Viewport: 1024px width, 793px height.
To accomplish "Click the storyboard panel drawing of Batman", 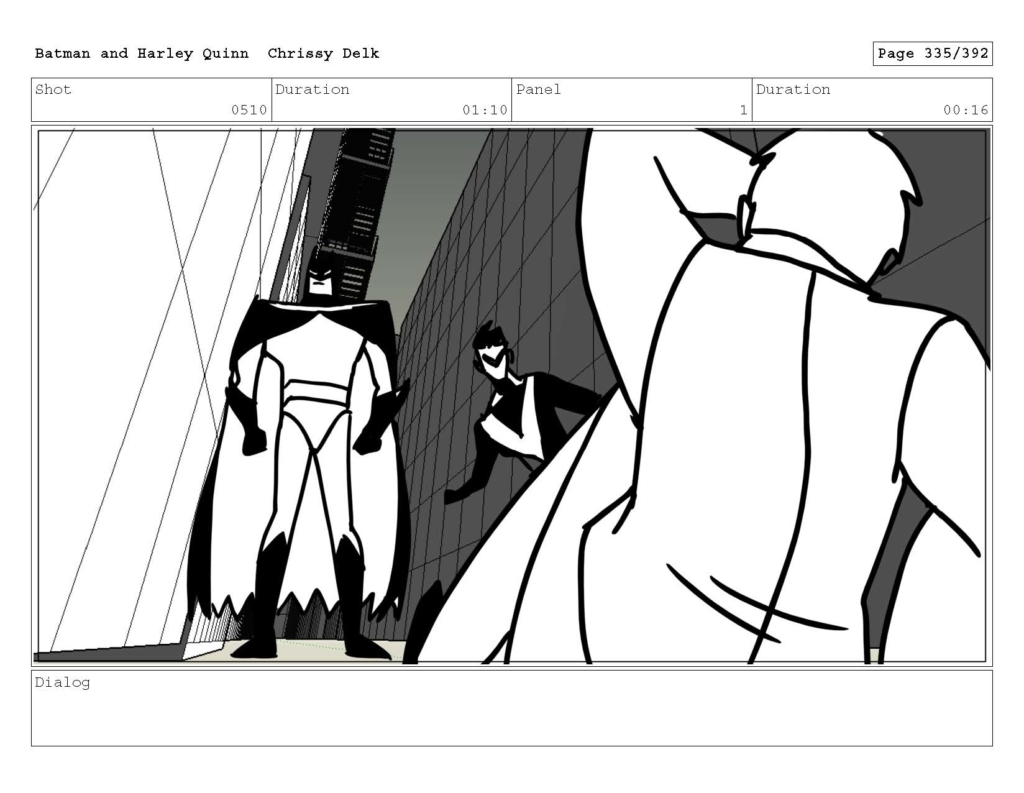I will (x=512, y=396).
